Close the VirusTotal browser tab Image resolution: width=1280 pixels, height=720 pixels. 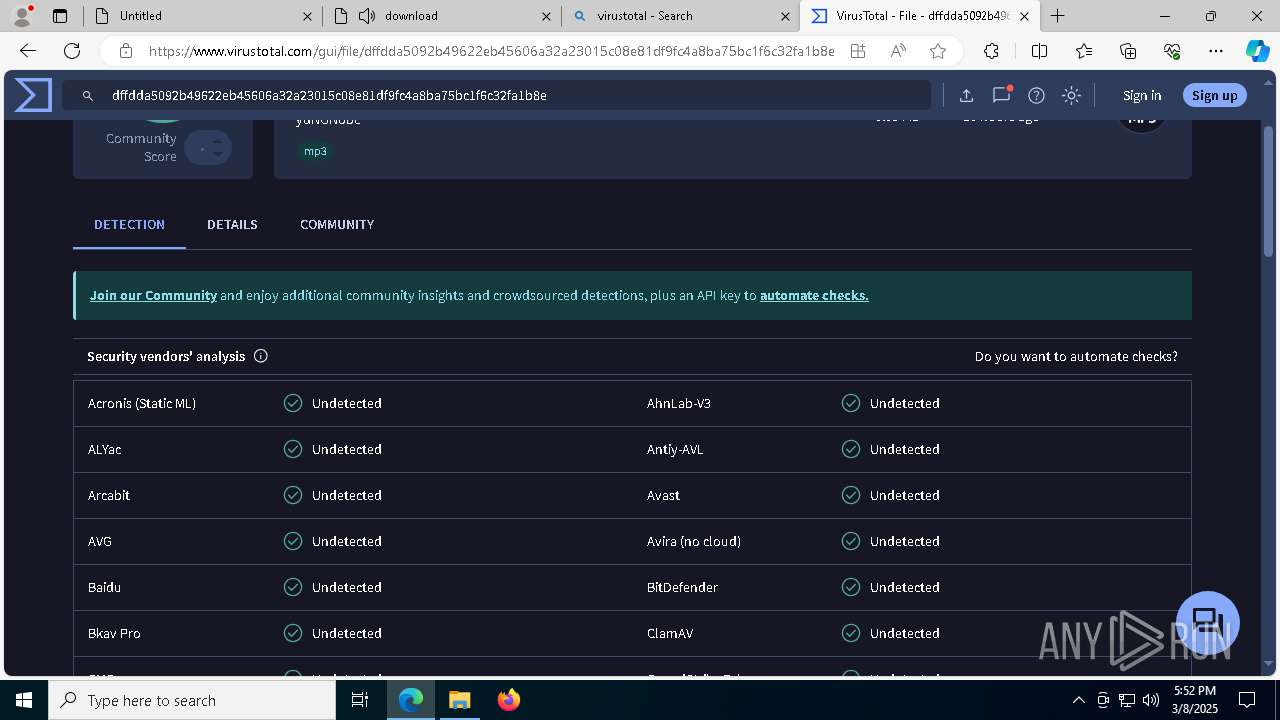(x=1024, y=16)
